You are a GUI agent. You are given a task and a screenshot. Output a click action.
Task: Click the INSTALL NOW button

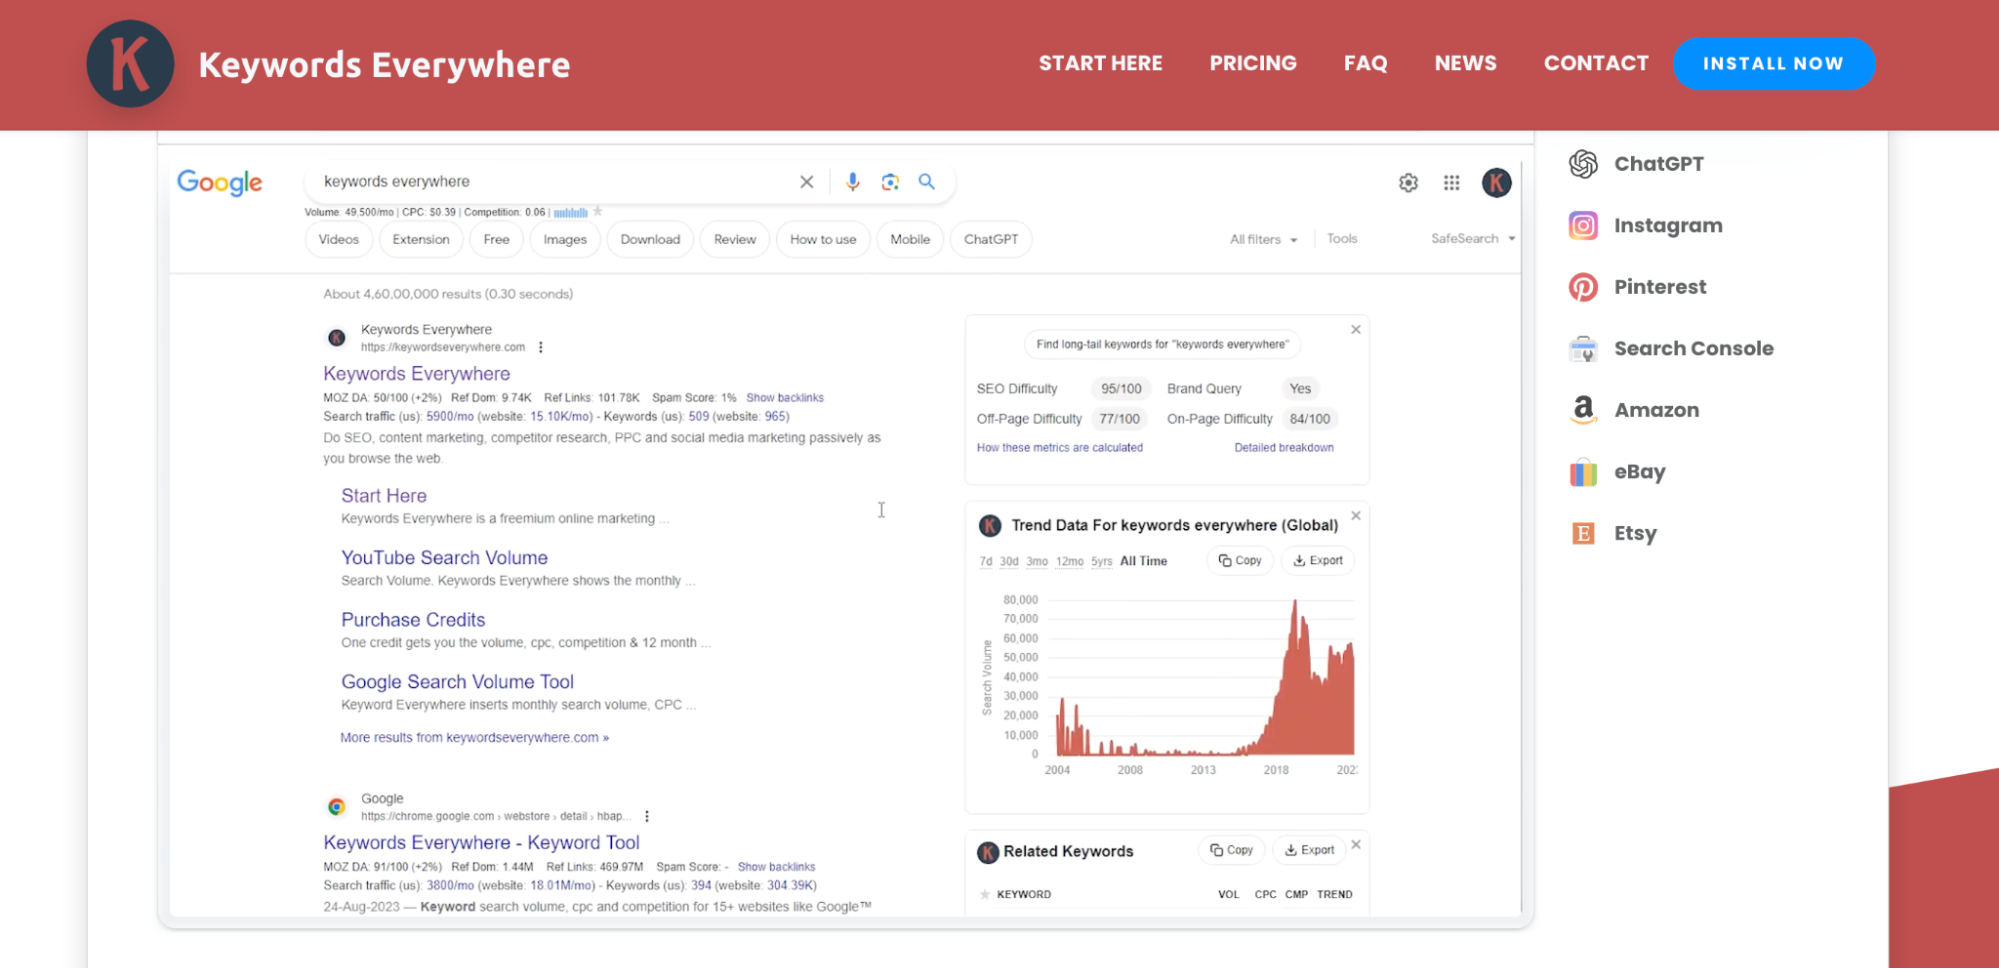pos(1773,64)
